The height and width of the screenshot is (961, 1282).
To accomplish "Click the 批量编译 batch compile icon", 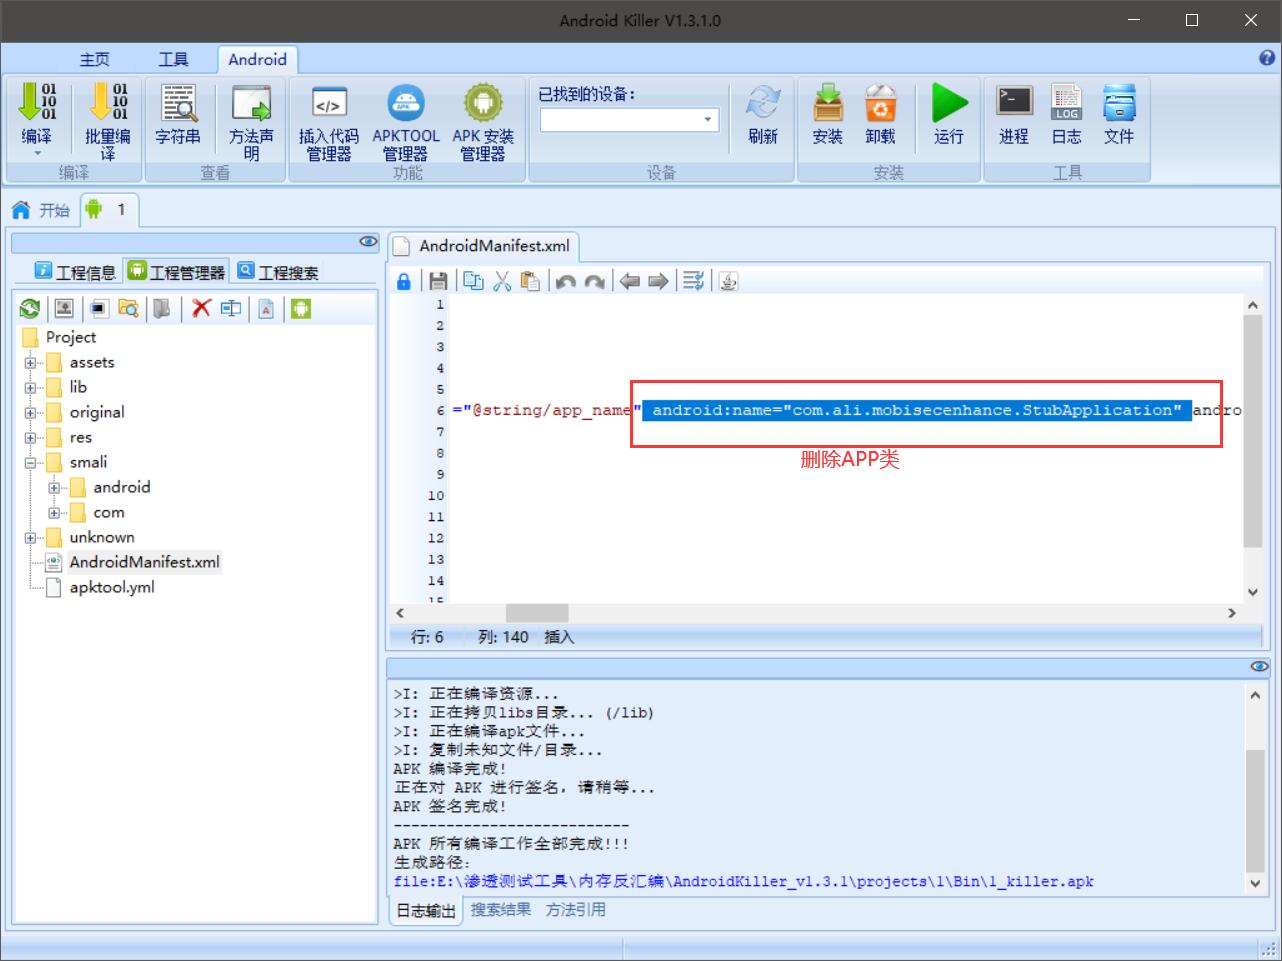I will (x=107, y=102).
